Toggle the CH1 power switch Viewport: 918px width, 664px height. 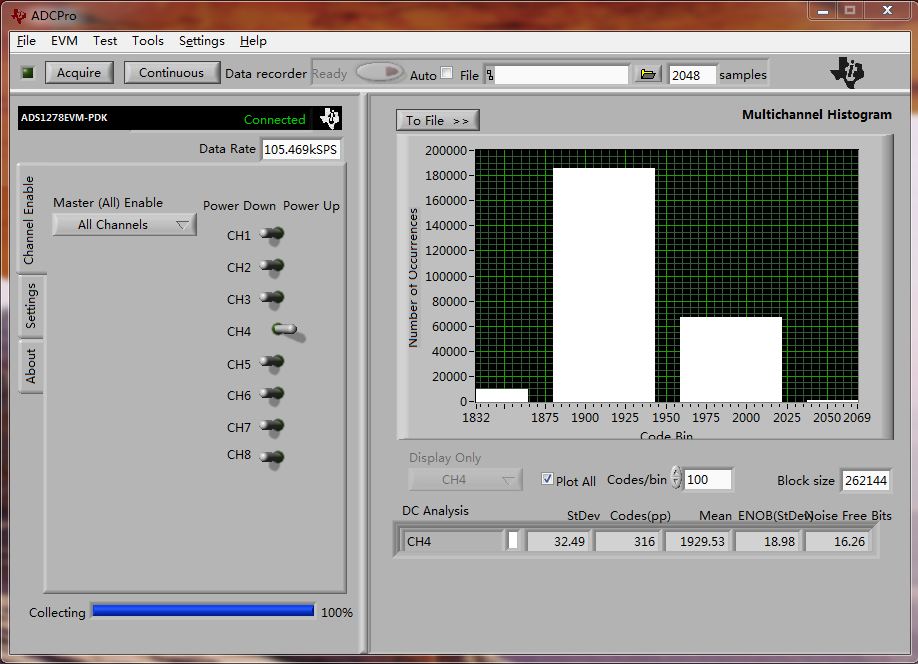(x=272, y=235)
